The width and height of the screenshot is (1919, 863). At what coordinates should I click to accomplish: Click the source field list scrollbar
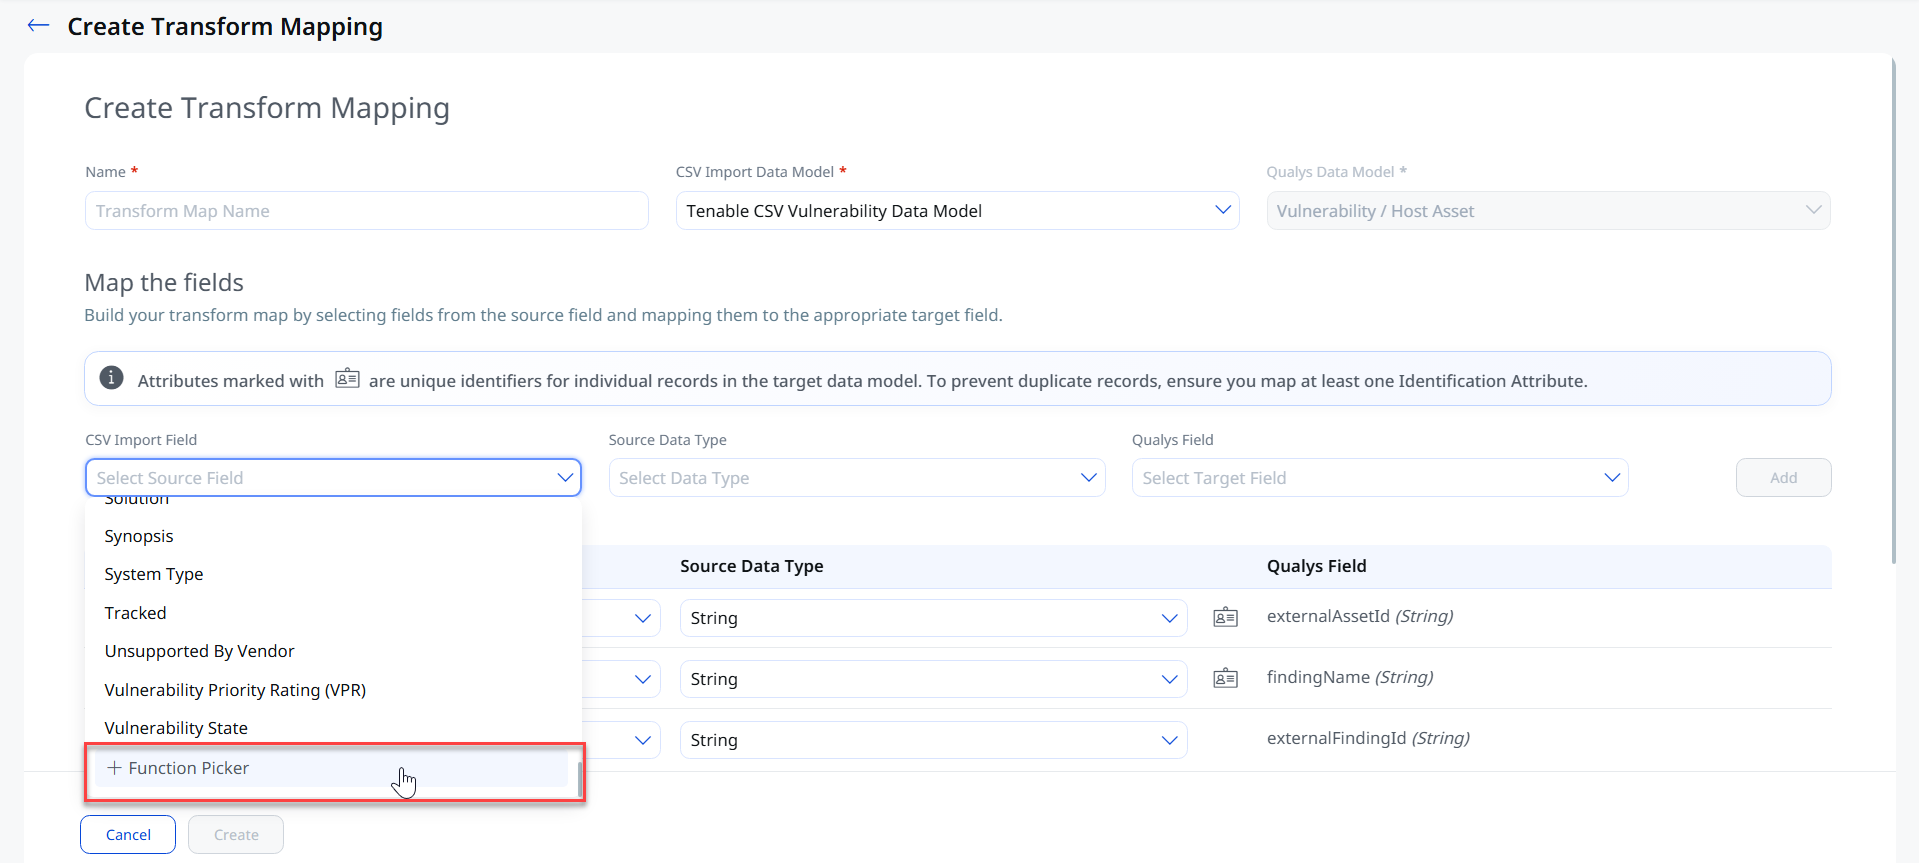(x=579, y=780)
